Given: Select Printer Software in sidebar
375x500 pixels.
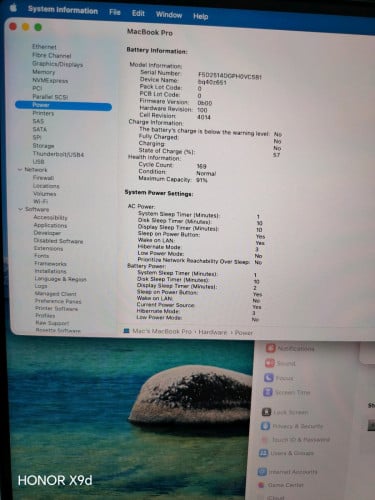Looking at the screenshot, I should [x=57, y=309].
